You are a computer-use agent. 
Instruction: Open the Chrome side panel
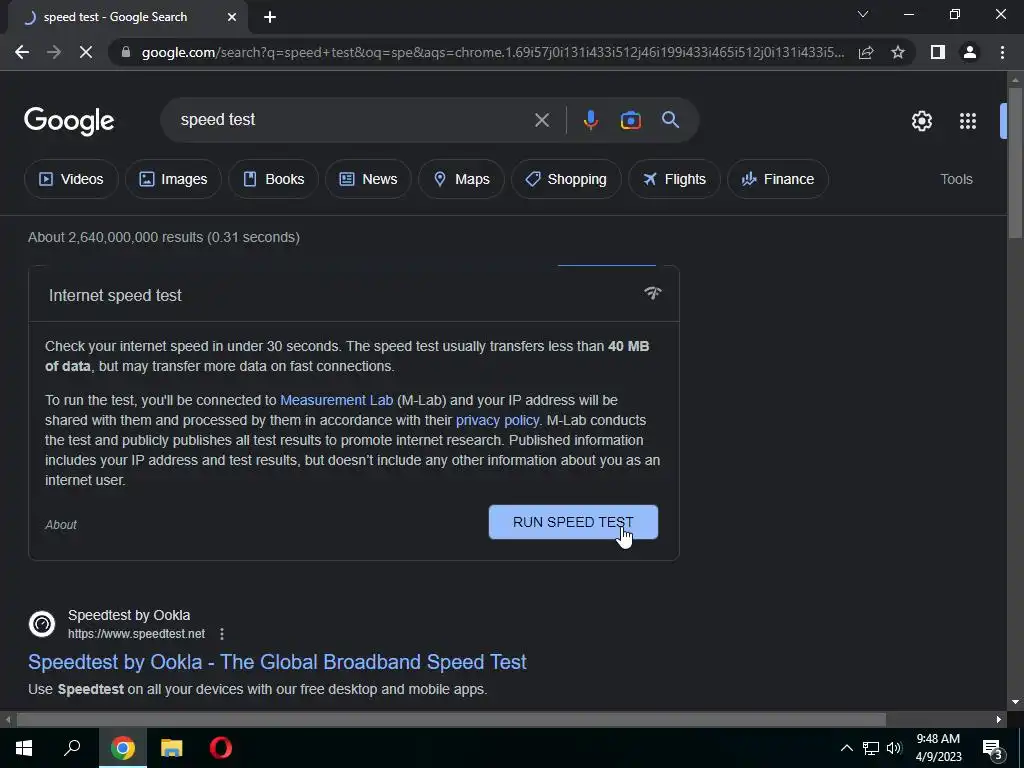[938, 52]
